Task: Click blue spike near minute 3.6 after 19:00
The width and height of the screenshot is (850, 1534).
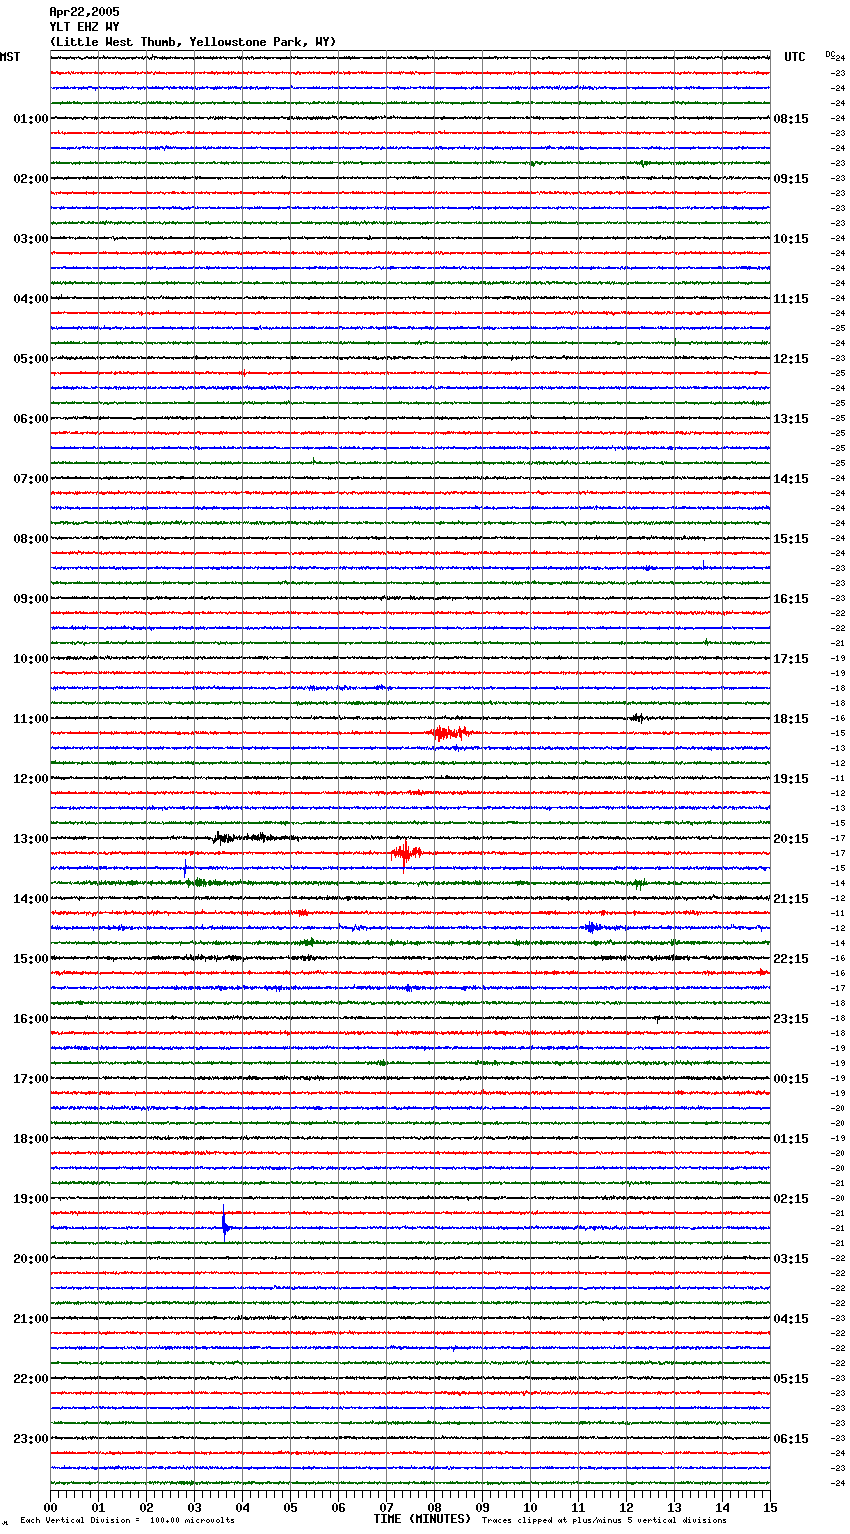Action: (x=225, y=1226)
